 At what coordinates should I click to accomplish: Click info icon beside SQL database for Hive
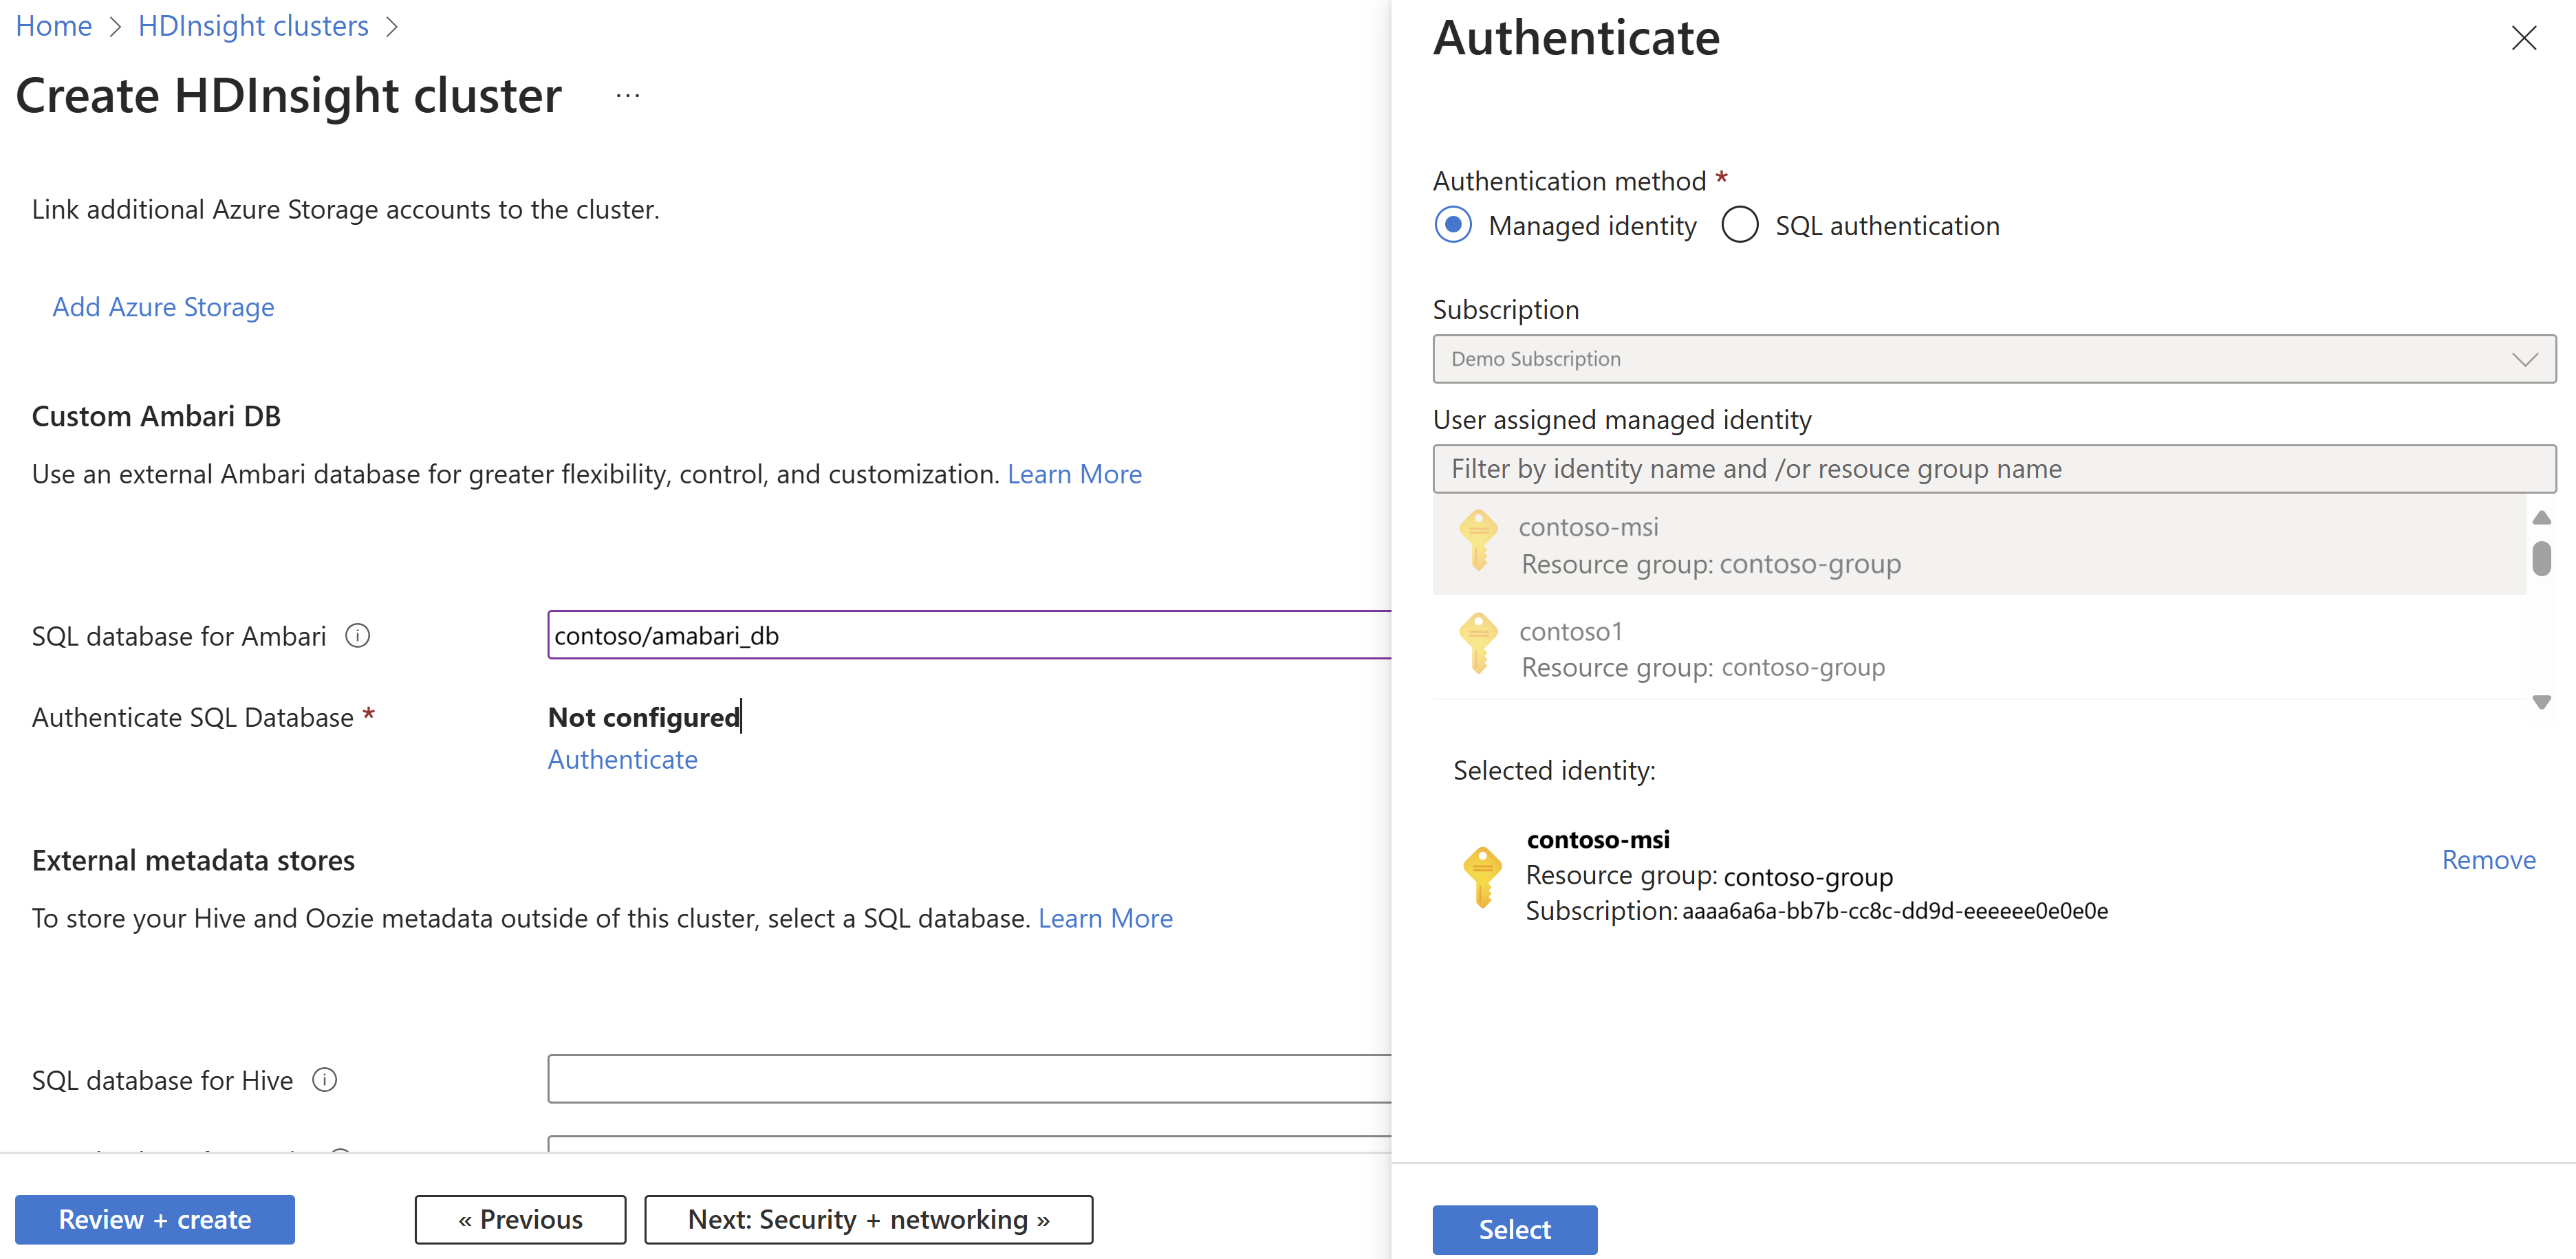click(x=325, y=1080)
